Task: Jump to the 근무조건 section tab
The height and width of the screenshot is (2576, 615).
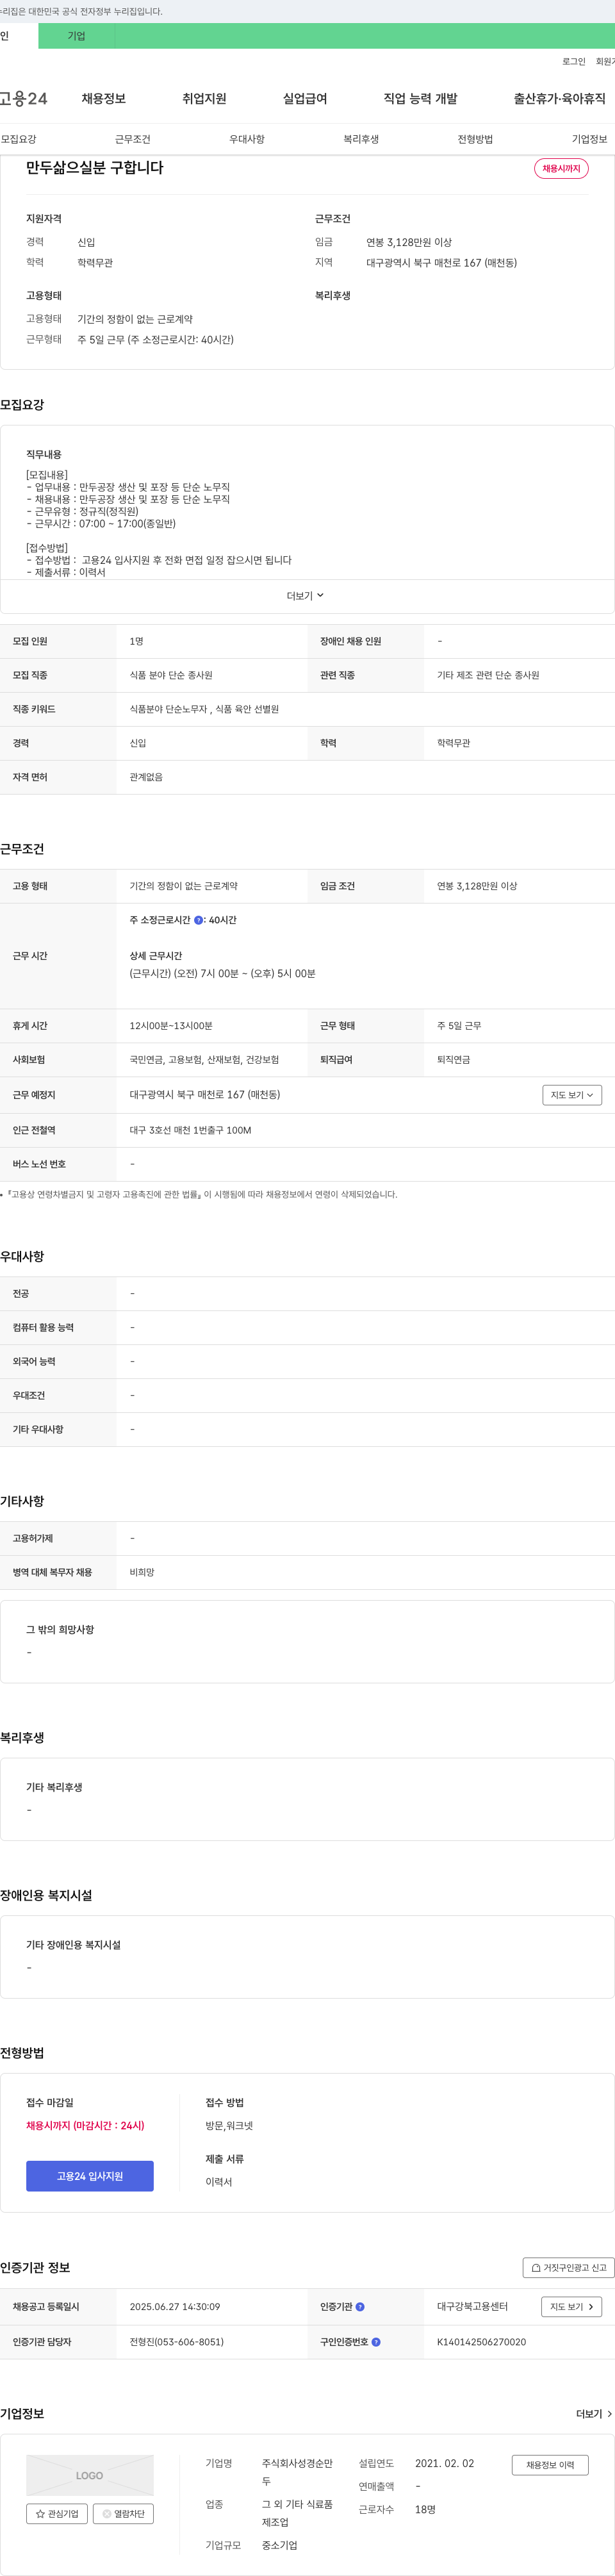Action: [x=132, y=139]
